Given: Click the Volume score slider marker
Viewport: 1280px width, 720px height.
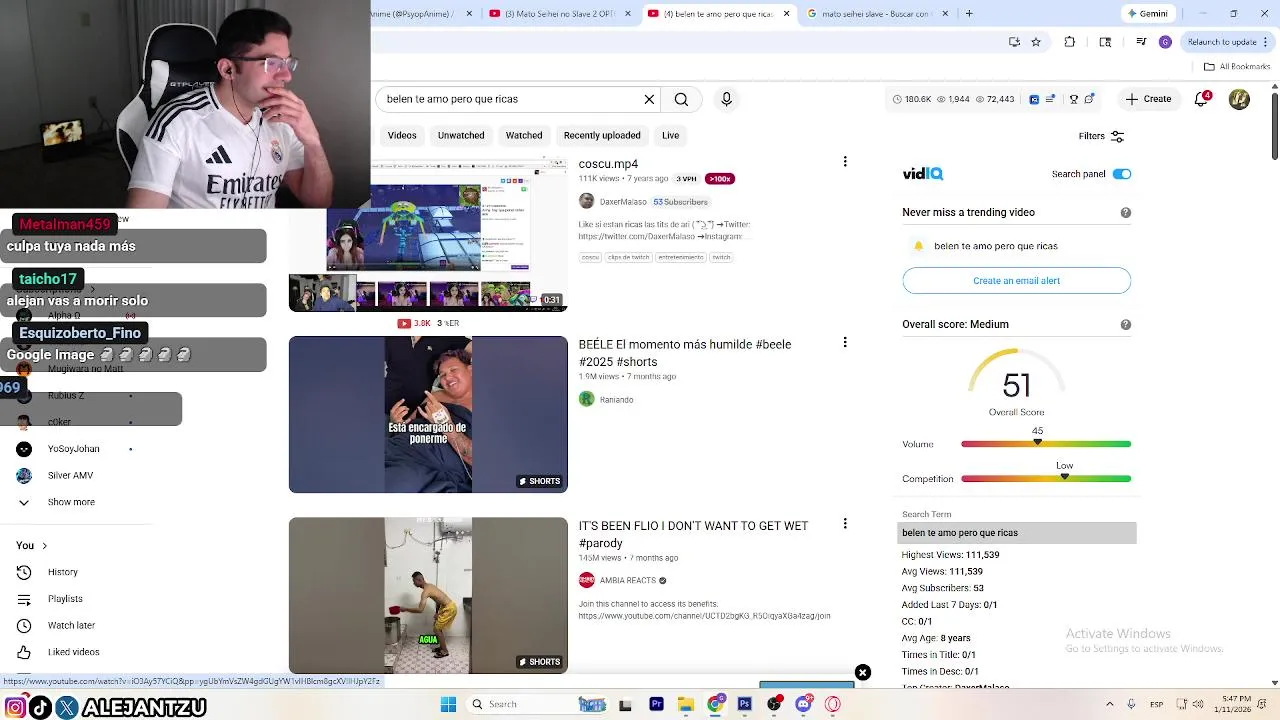Looking at the screenshot, I should [x=1037, y=442].
